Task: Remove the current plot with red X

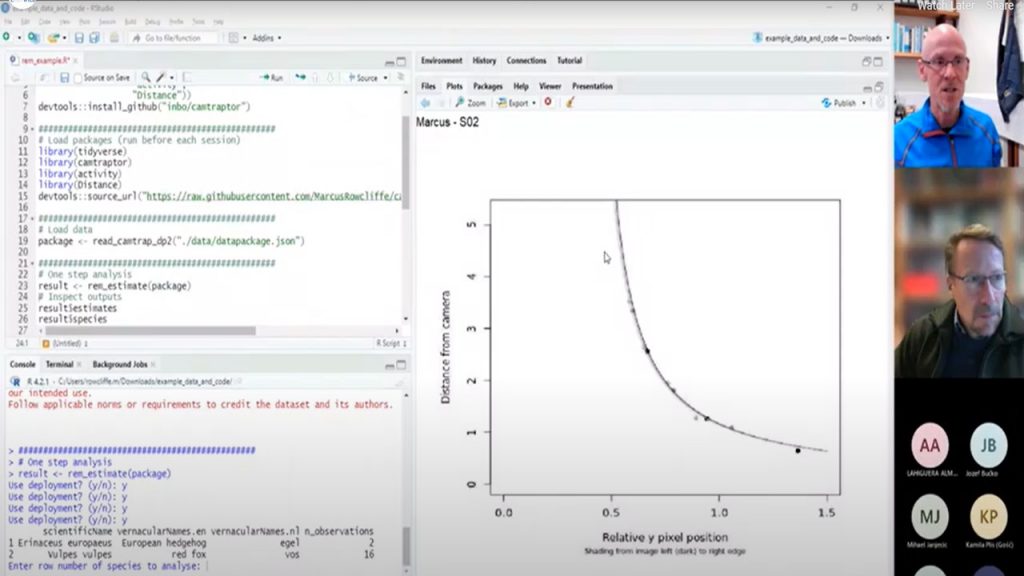Action: [548, 103]
